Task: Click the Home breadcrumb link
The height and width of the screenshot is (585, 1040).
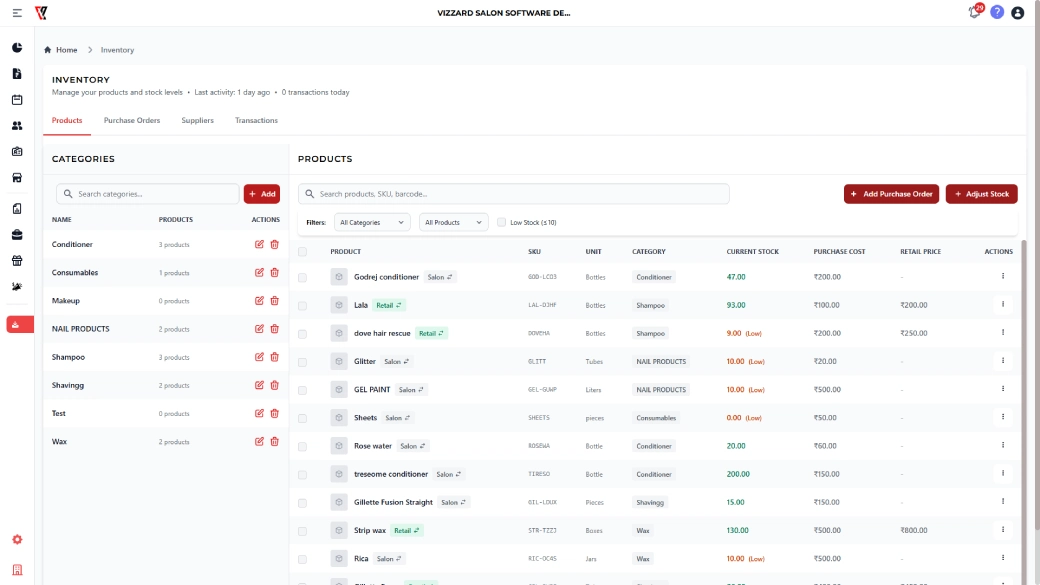Action: click(x=61, y=50)
